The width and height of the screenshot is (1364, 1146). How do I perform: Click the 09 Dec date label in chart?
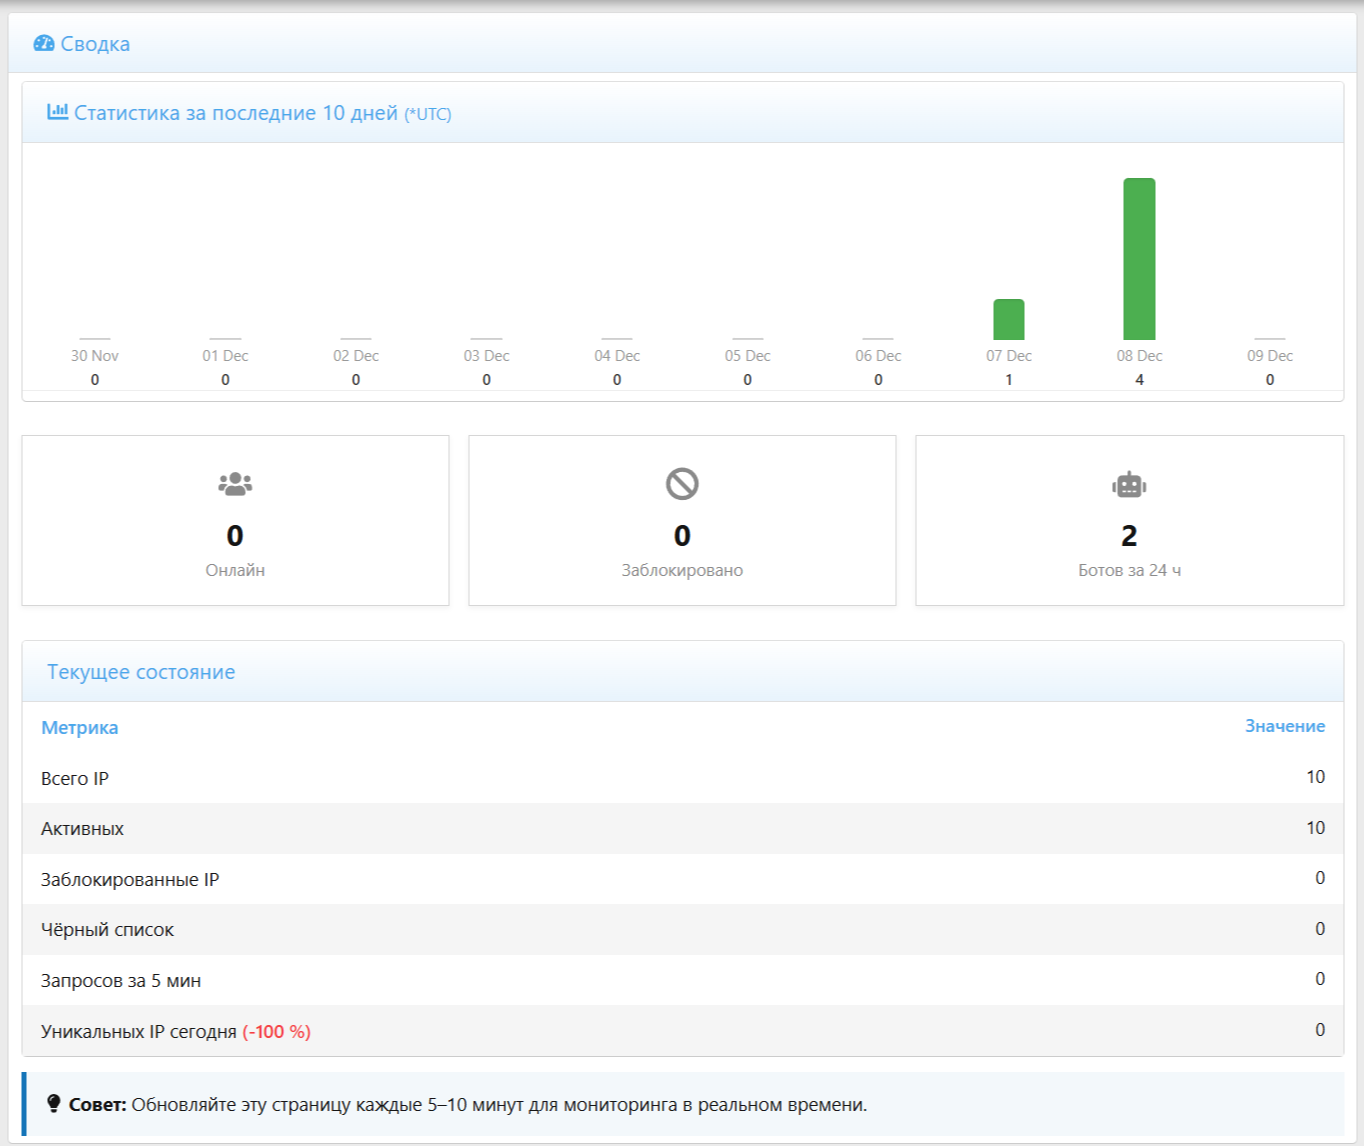1269,356
